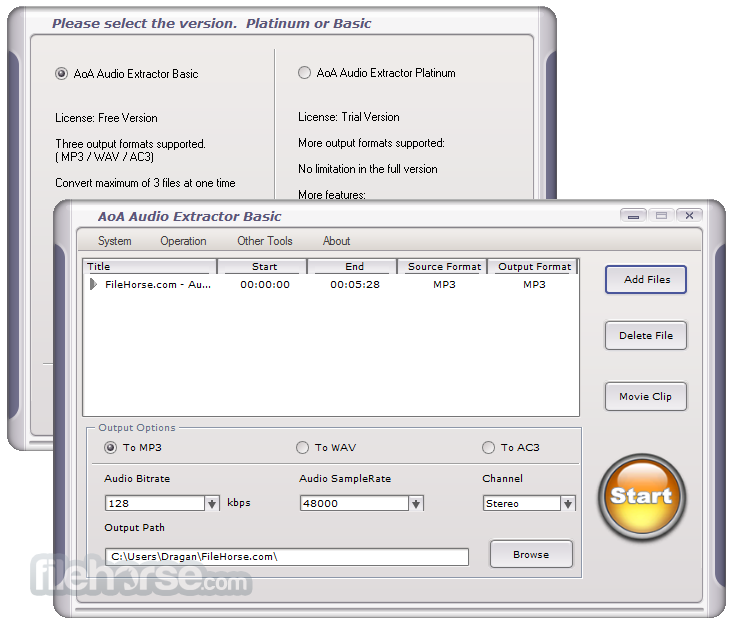The image size is (732, 626).
Task: Click the play triangle beside FileHorse.com row
Action: tap(93, 284)
